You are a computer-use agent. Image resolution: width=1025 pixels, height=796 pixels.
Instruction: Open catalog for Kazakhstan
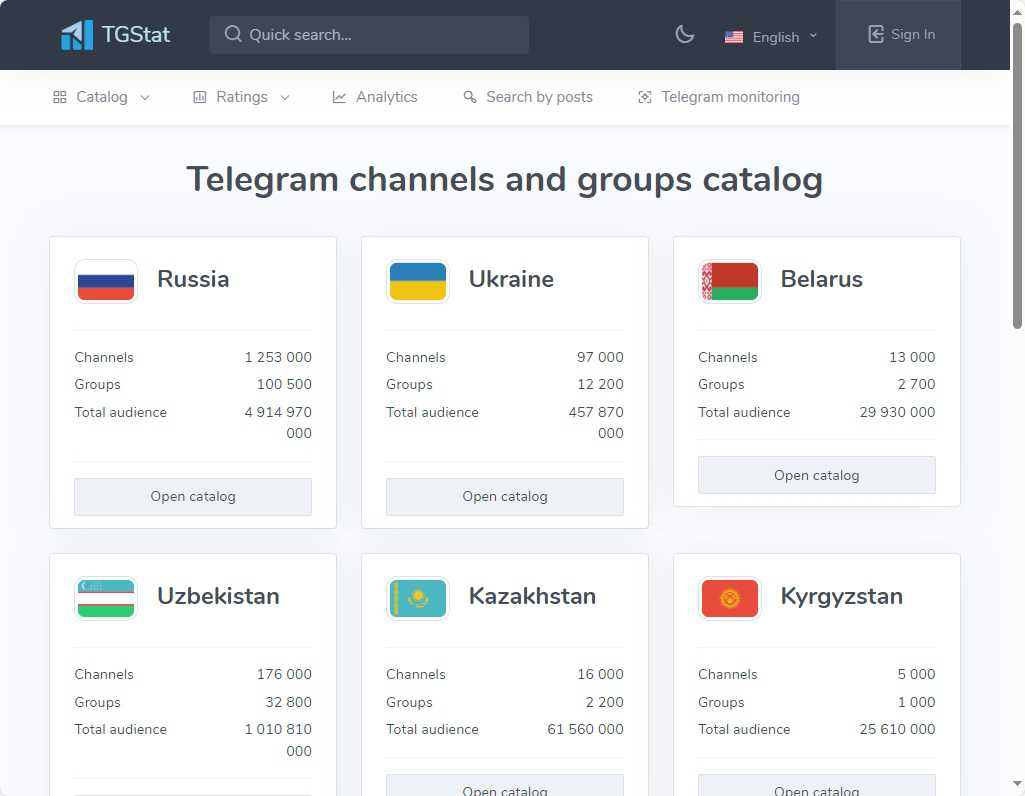505,786
